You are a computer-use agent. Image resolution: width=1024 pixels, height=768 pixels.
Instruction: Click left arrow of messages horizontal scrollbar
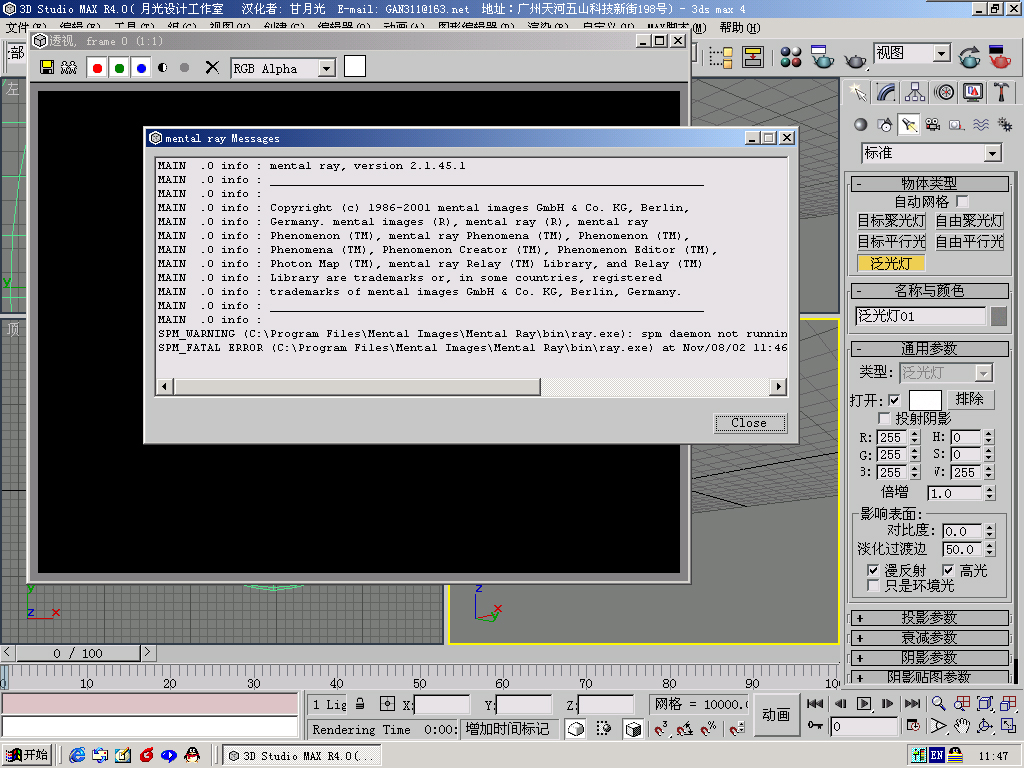pyautogui.click(x=164, y=387)
